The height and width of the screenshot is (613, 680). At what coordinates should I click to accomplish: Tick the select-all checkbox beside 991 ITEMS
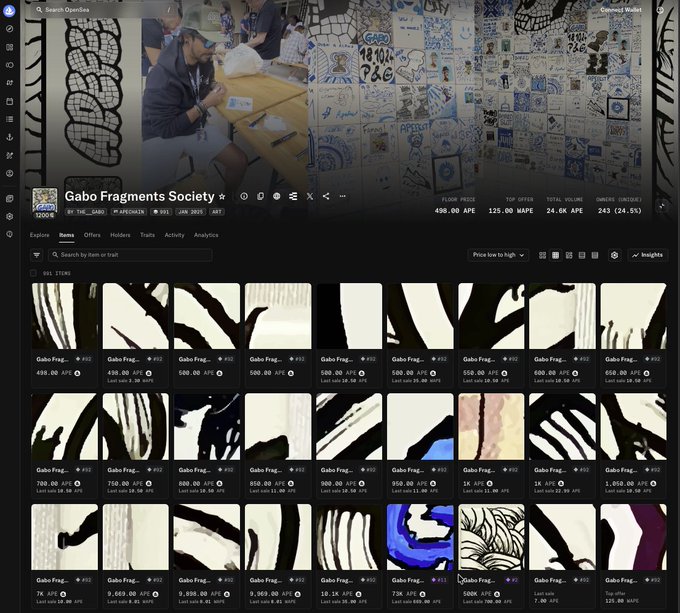click(x=33, y=273)
